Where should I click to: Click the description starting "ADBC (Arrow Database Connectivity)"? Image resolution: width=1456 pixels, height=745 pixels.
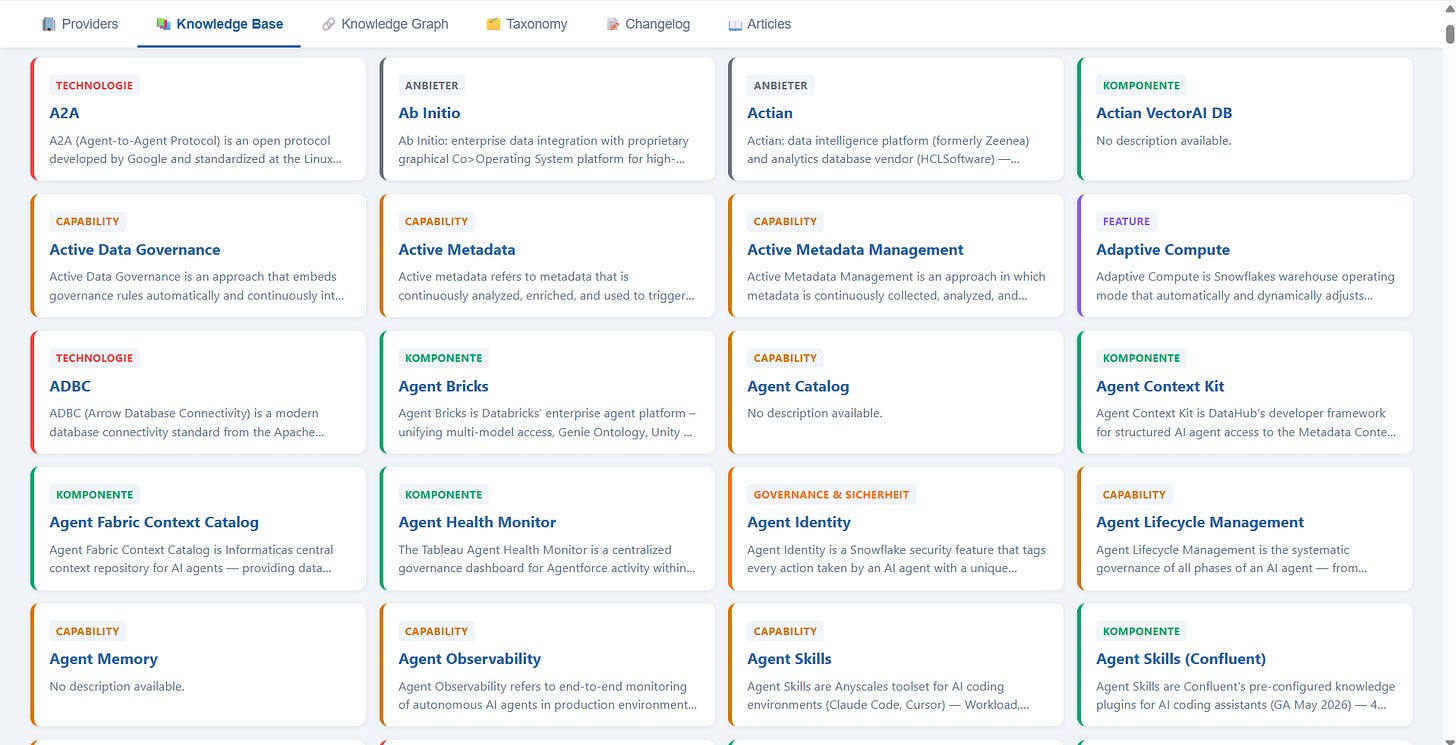tap(188, 423)
